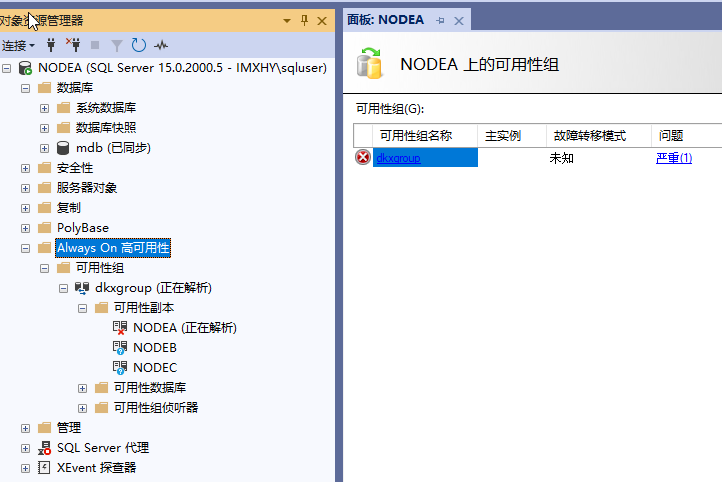Image resolution: width=722 pixels, height=482 pixels.
Task: Click the SQL Server 代理 agent icon
Action: pos(44,448)
